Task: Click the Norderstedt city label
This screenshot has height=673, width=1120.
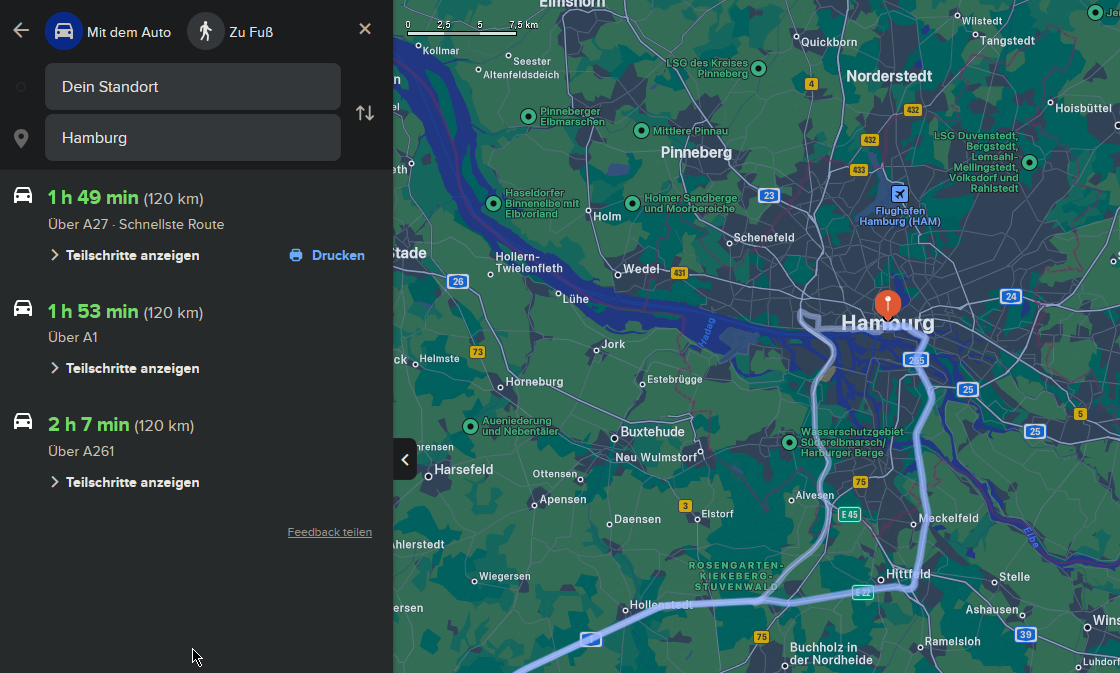Action: (x=889, y=76)
